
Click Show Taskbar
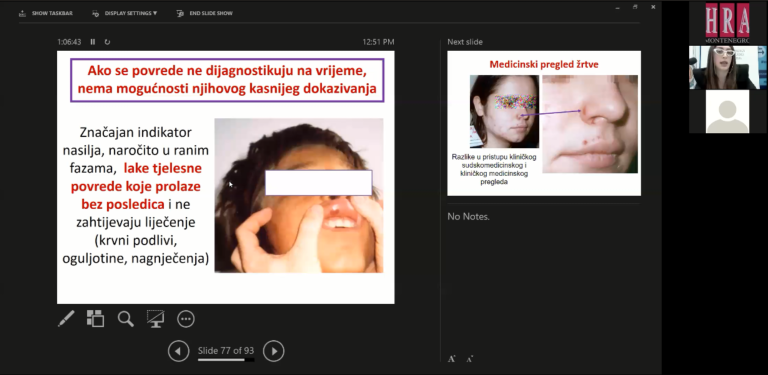click(x=46, y=13)
